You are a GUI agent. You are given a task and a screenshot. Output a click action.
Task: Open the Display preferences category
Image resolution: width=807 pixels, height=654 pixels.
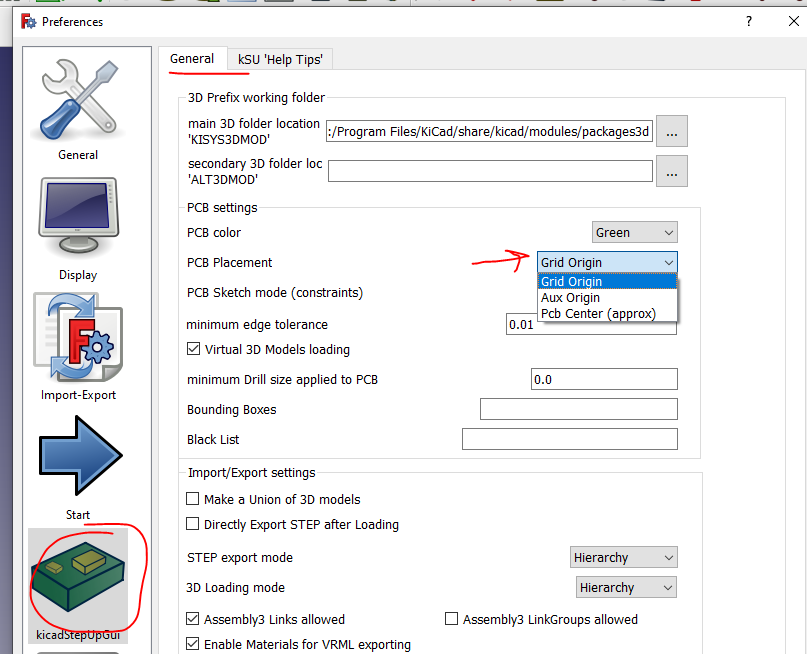tap(78, 229)
